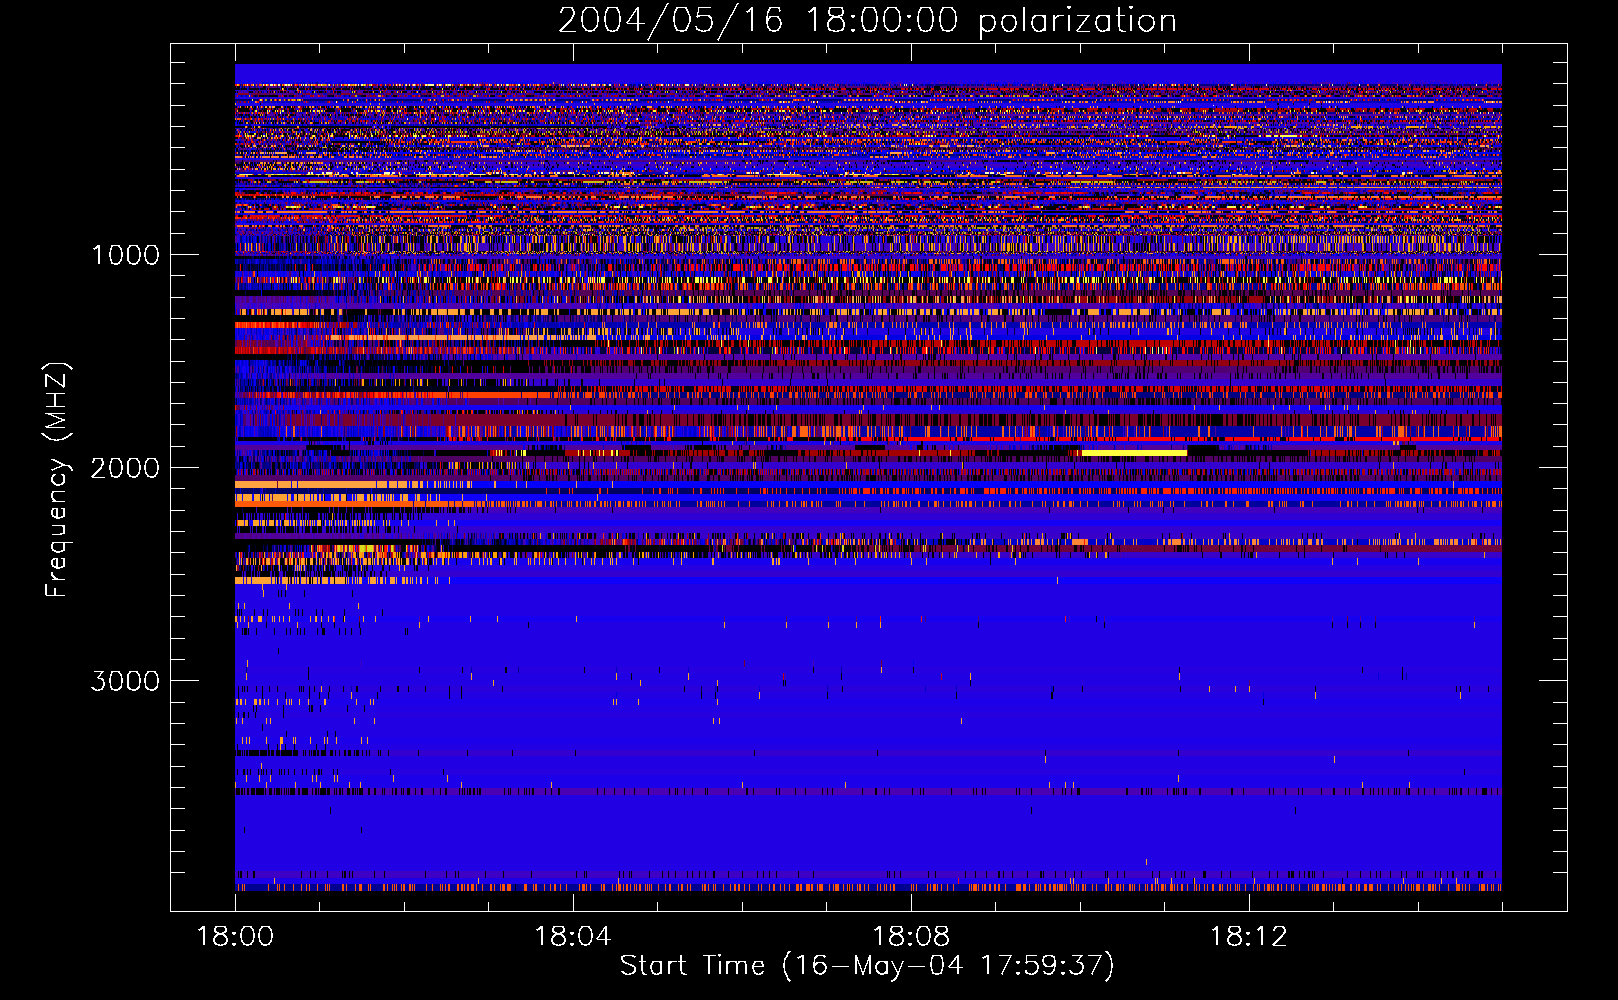The image size is (1618, 1000).
Task: Click the "Frequency (MHZ)" y-axis label
Action: click(58, 480)
